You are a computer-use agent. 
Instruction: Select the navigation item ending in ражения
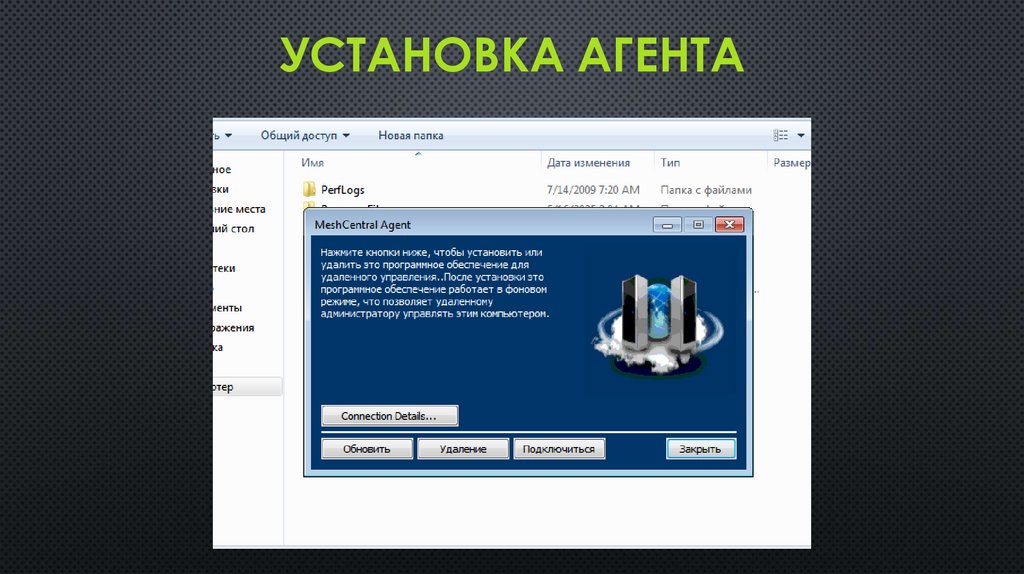[x=234, y=328]
